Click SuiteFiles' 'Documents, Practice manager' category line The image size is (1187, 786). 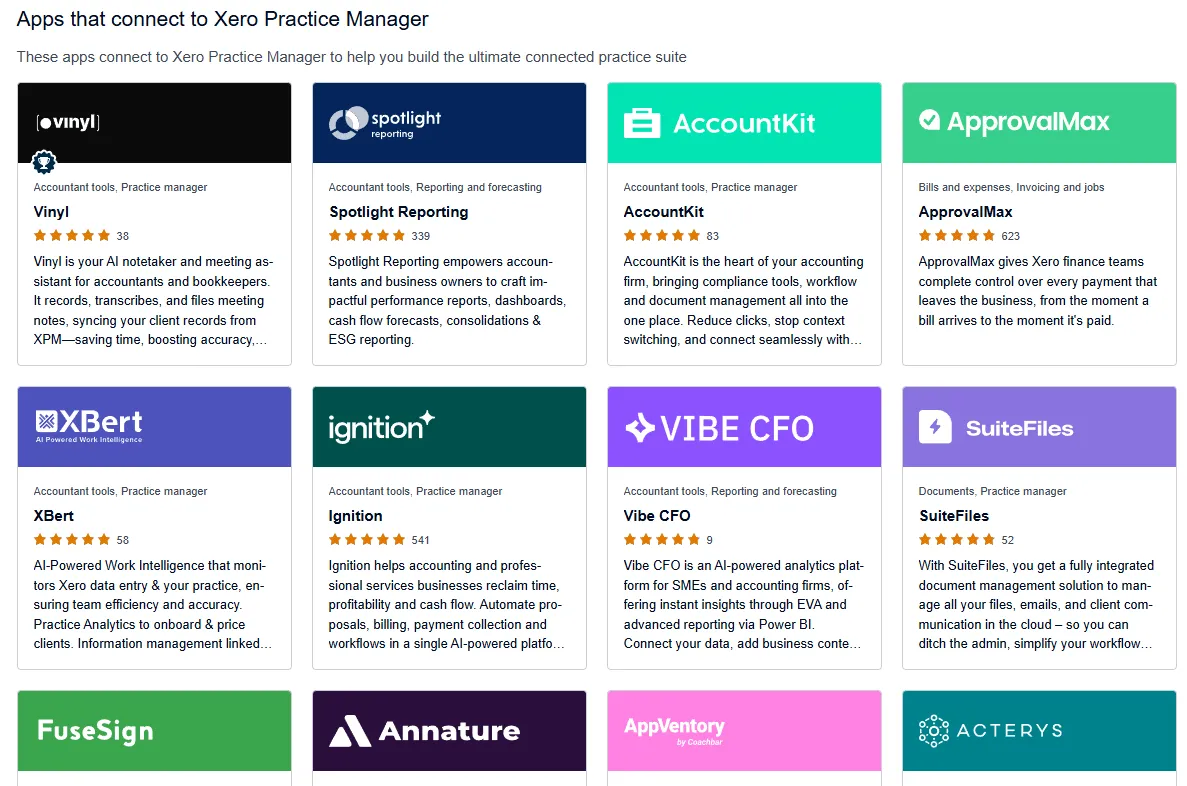click(992, 491)
